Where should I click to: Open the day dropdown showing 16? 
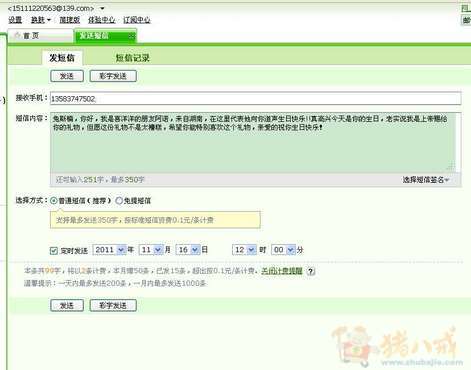tap(188, 250)
